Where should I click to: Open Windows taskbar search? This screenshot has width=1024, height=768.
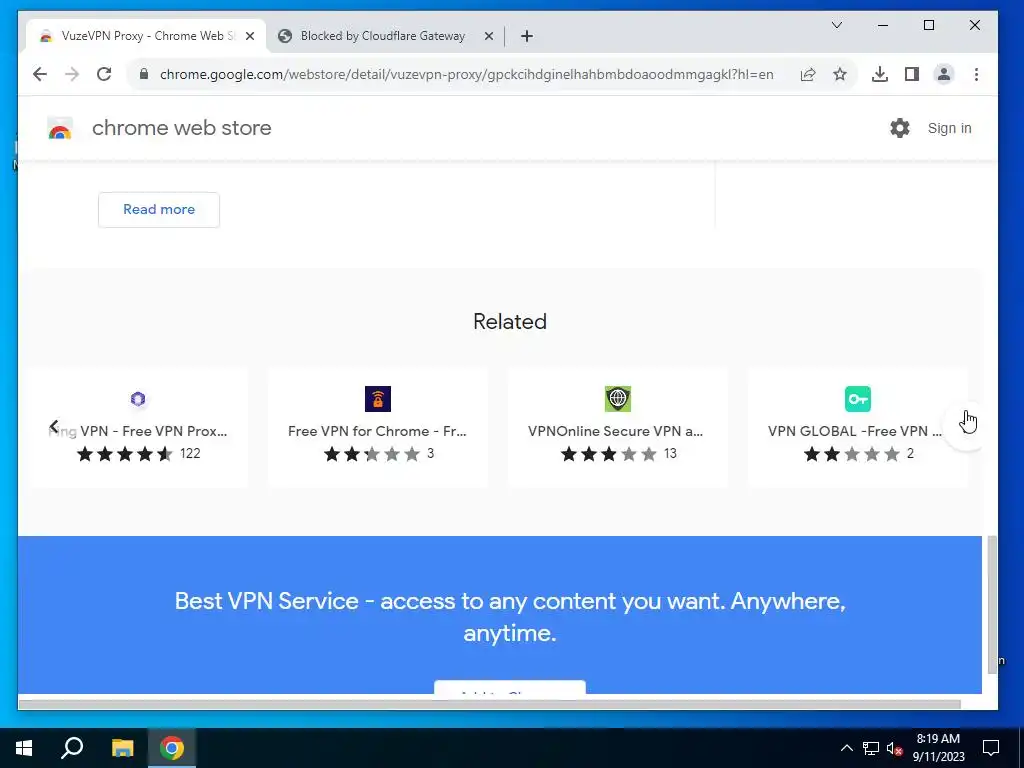tap(72, 748)
